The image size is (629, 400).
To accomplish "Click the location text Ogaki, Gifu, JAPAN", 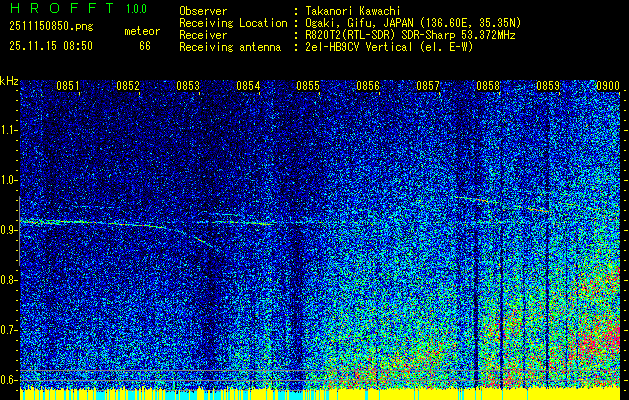I will click(359, 23).
